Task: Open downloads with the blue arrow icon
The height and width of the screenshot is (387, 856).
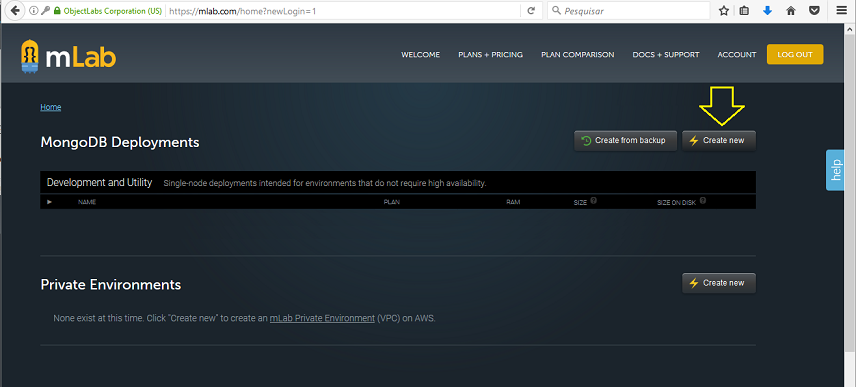Action: coord(768,10)
